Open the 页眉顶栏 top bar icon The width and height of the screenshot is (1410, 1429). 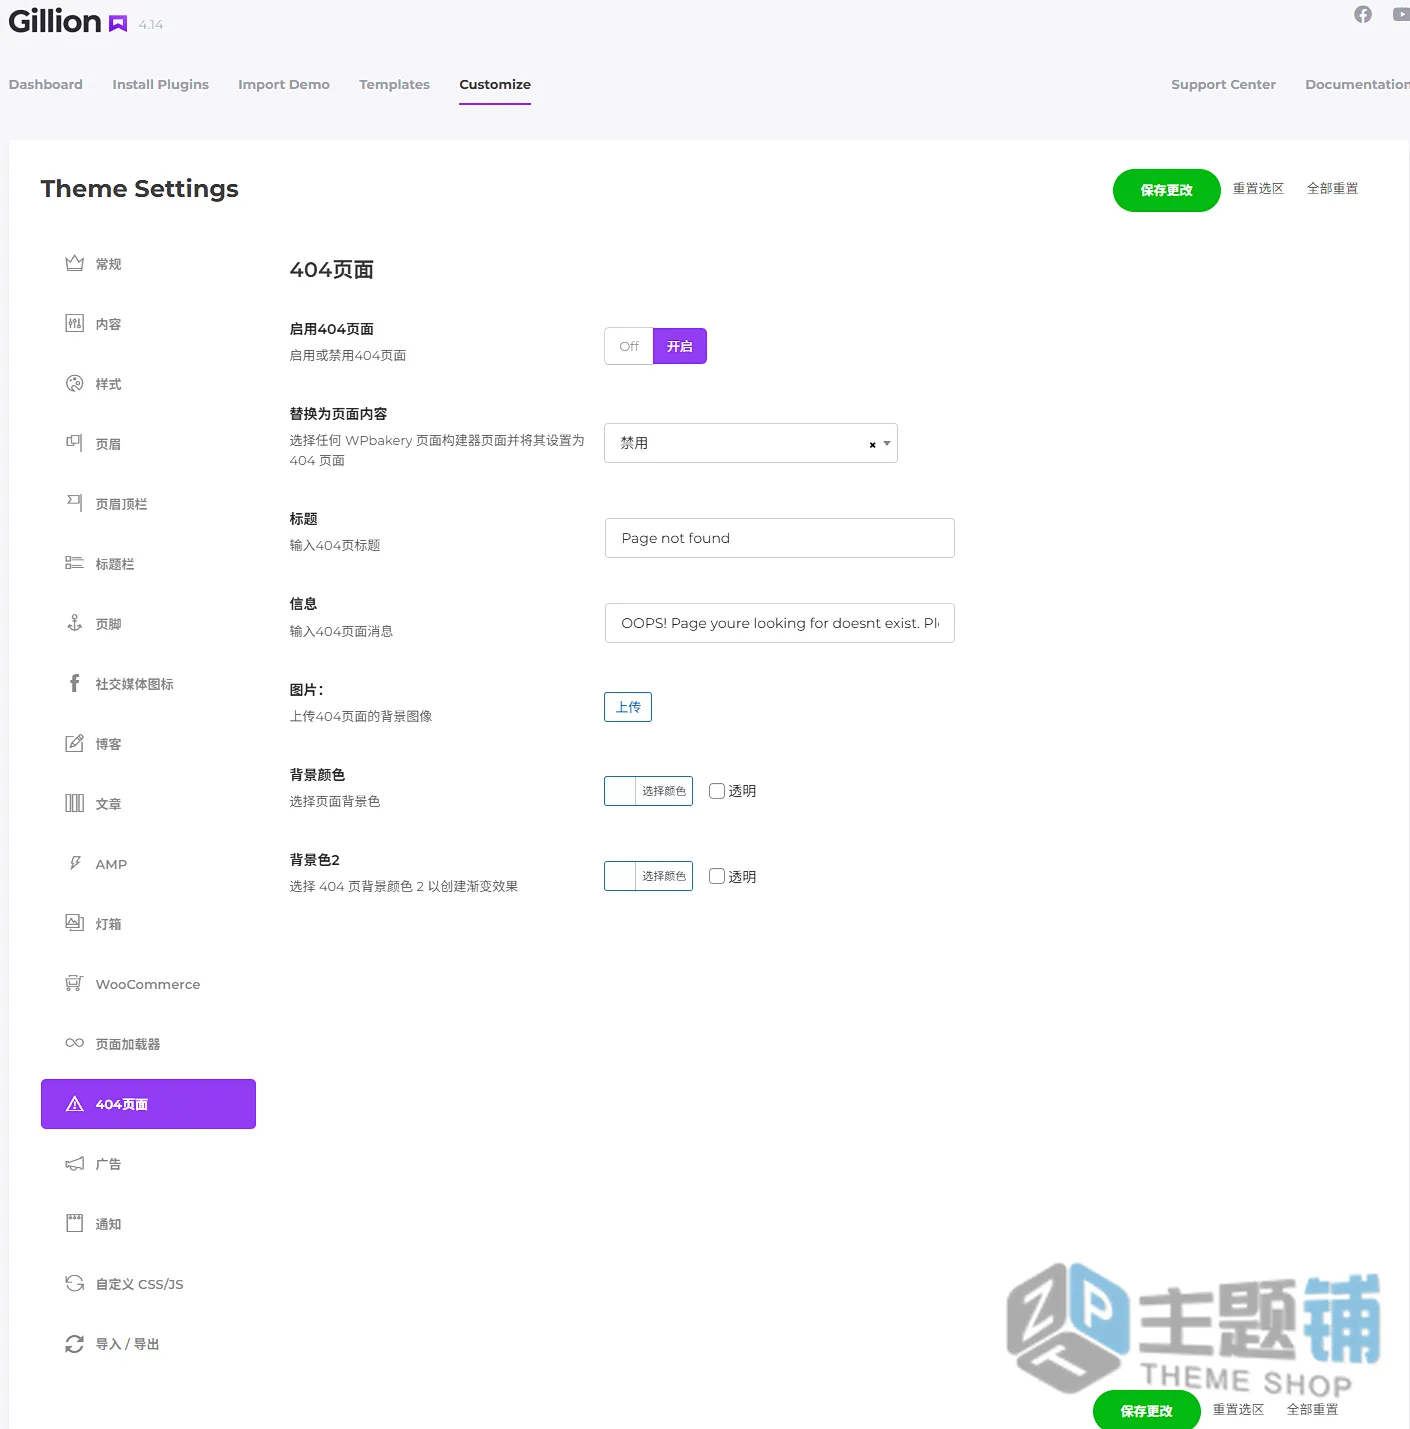74,503
